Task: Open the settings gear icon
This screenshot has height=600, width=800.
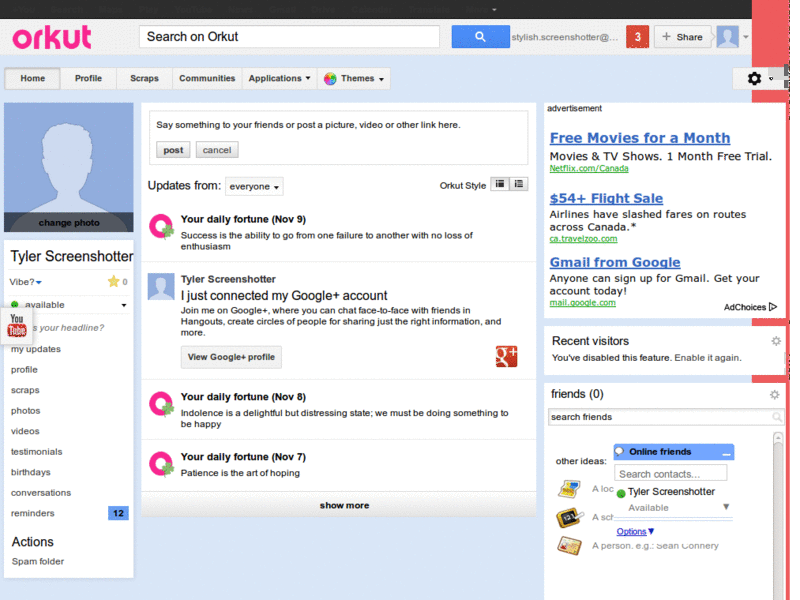Action: [754, 79]
